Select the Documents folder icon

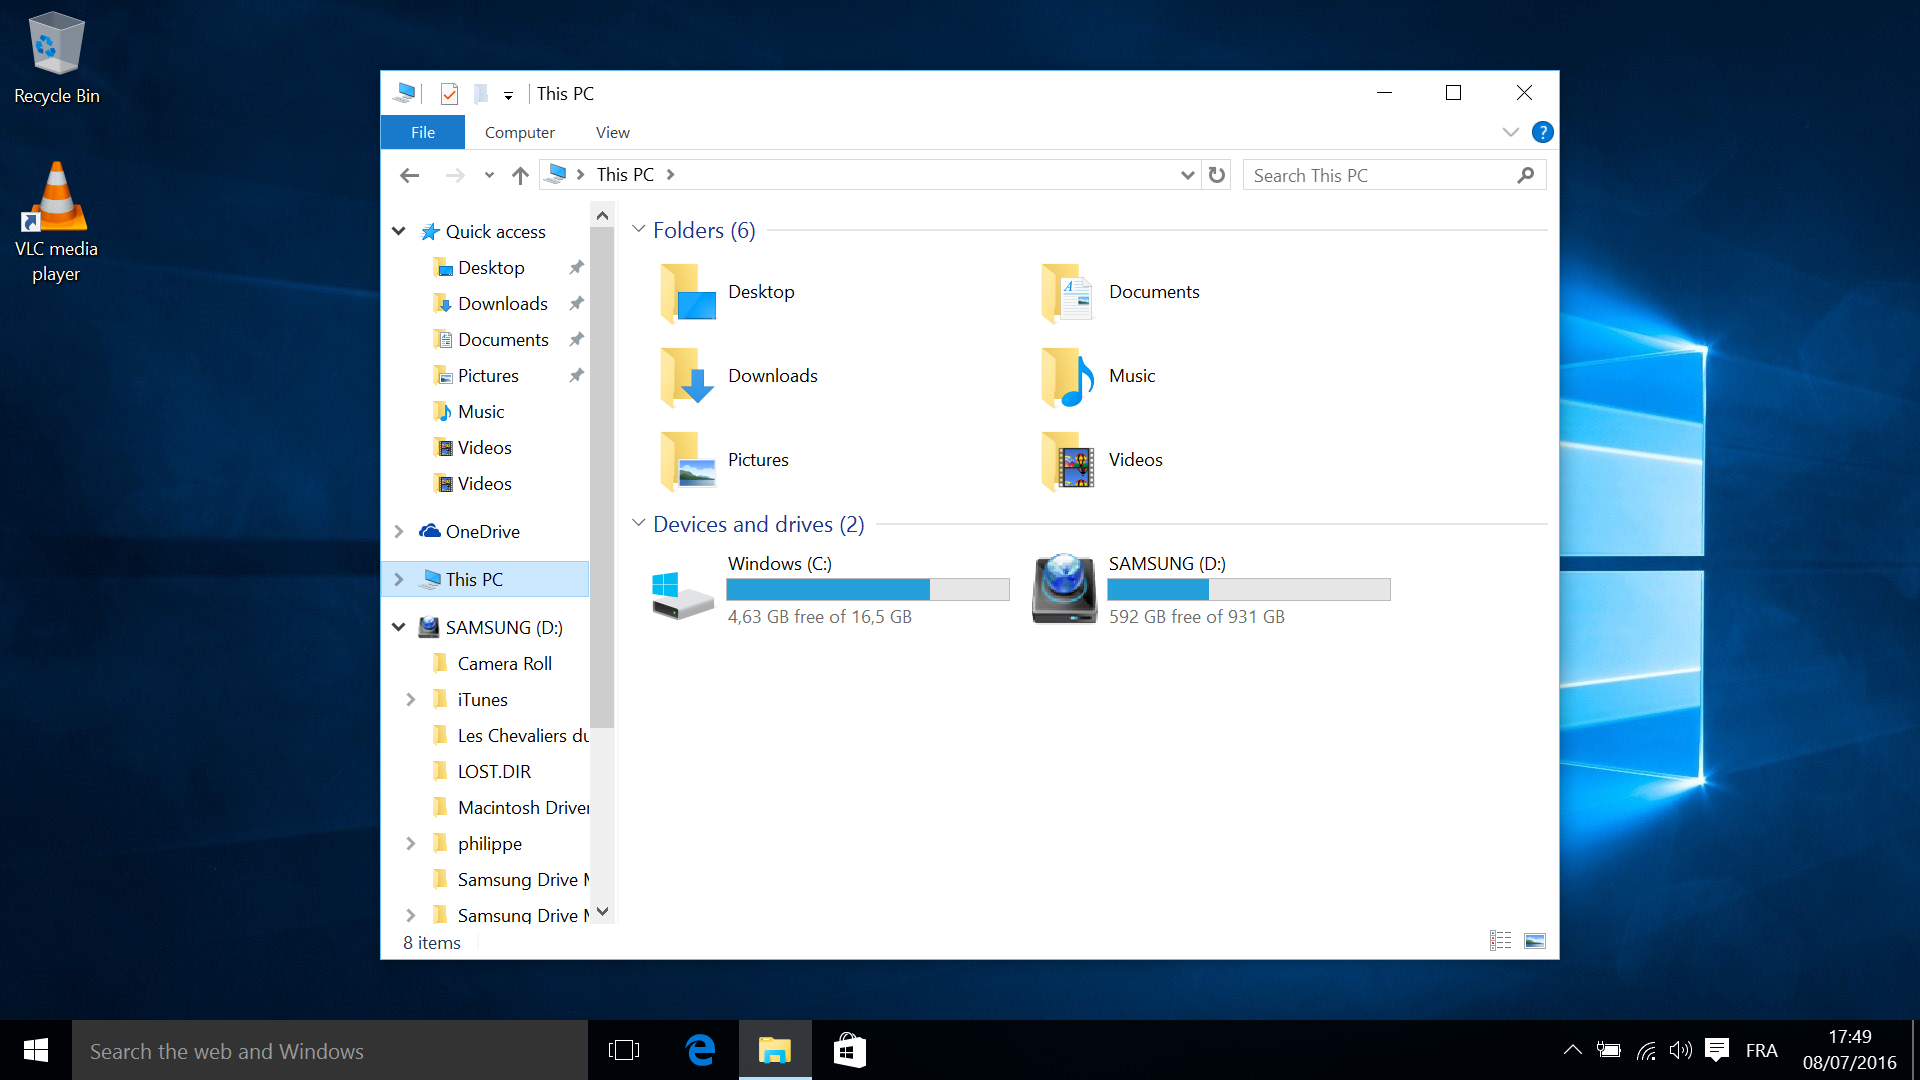1068,292
